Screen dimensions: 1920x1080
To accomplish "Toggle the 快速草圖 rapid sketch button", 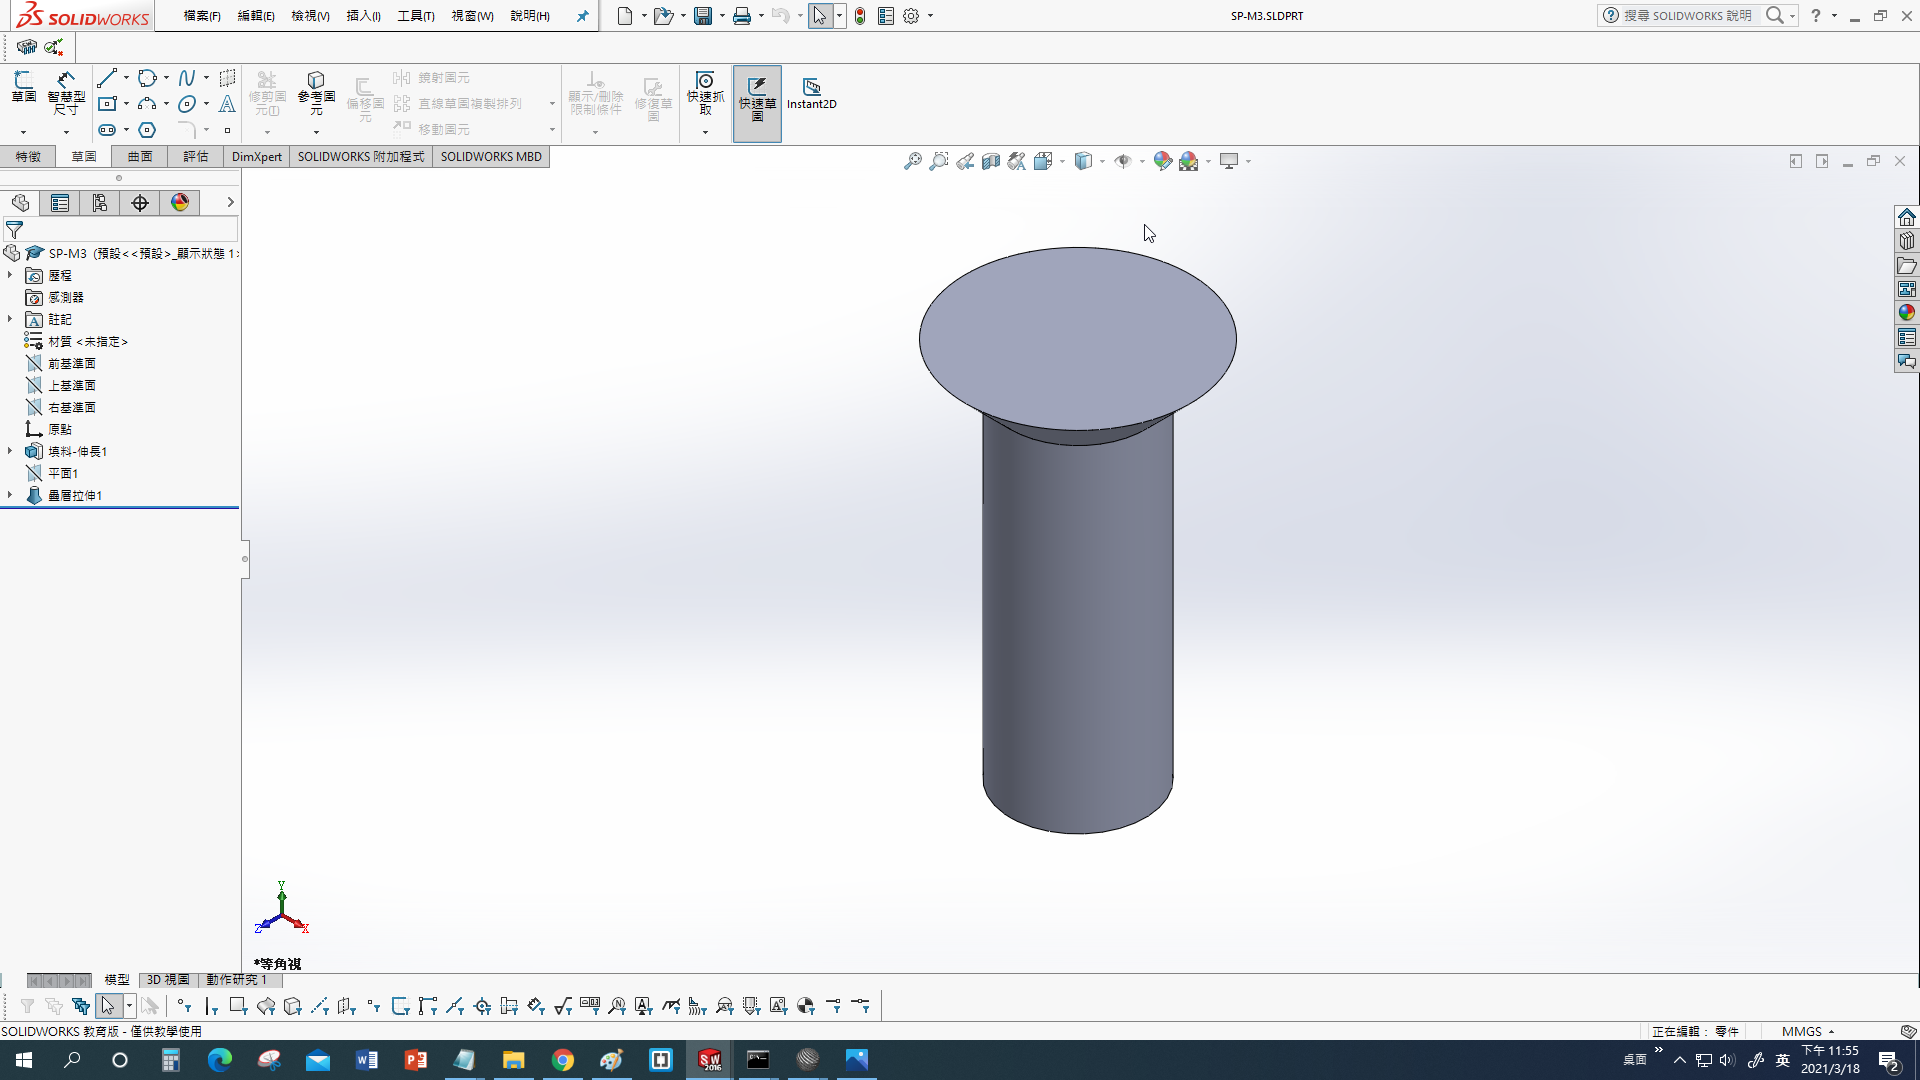I will [x=757, y=103].
